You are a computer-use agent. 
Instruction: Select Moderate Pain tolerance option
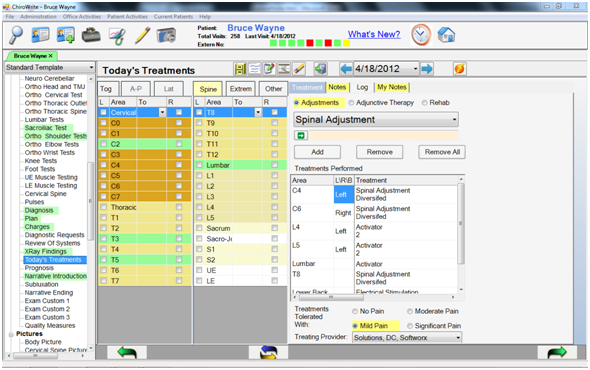coord(410,311)
